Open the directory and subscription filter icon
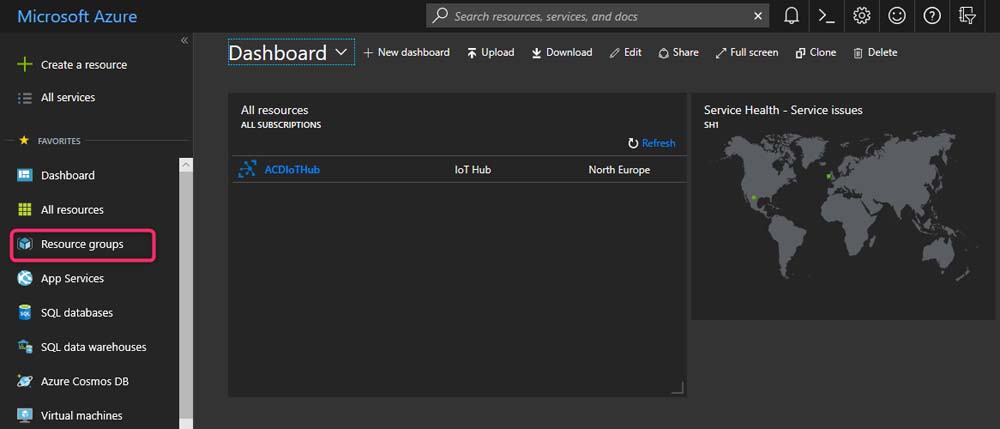1000x429 pixels. click(967, 16)
